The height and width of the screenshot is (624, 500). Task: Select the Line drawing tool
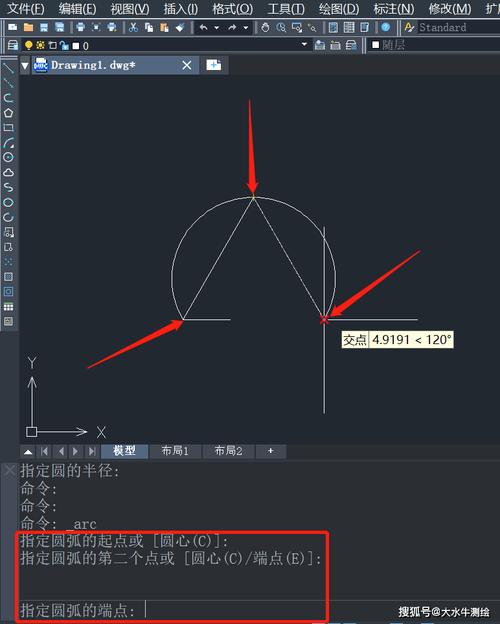8,68
